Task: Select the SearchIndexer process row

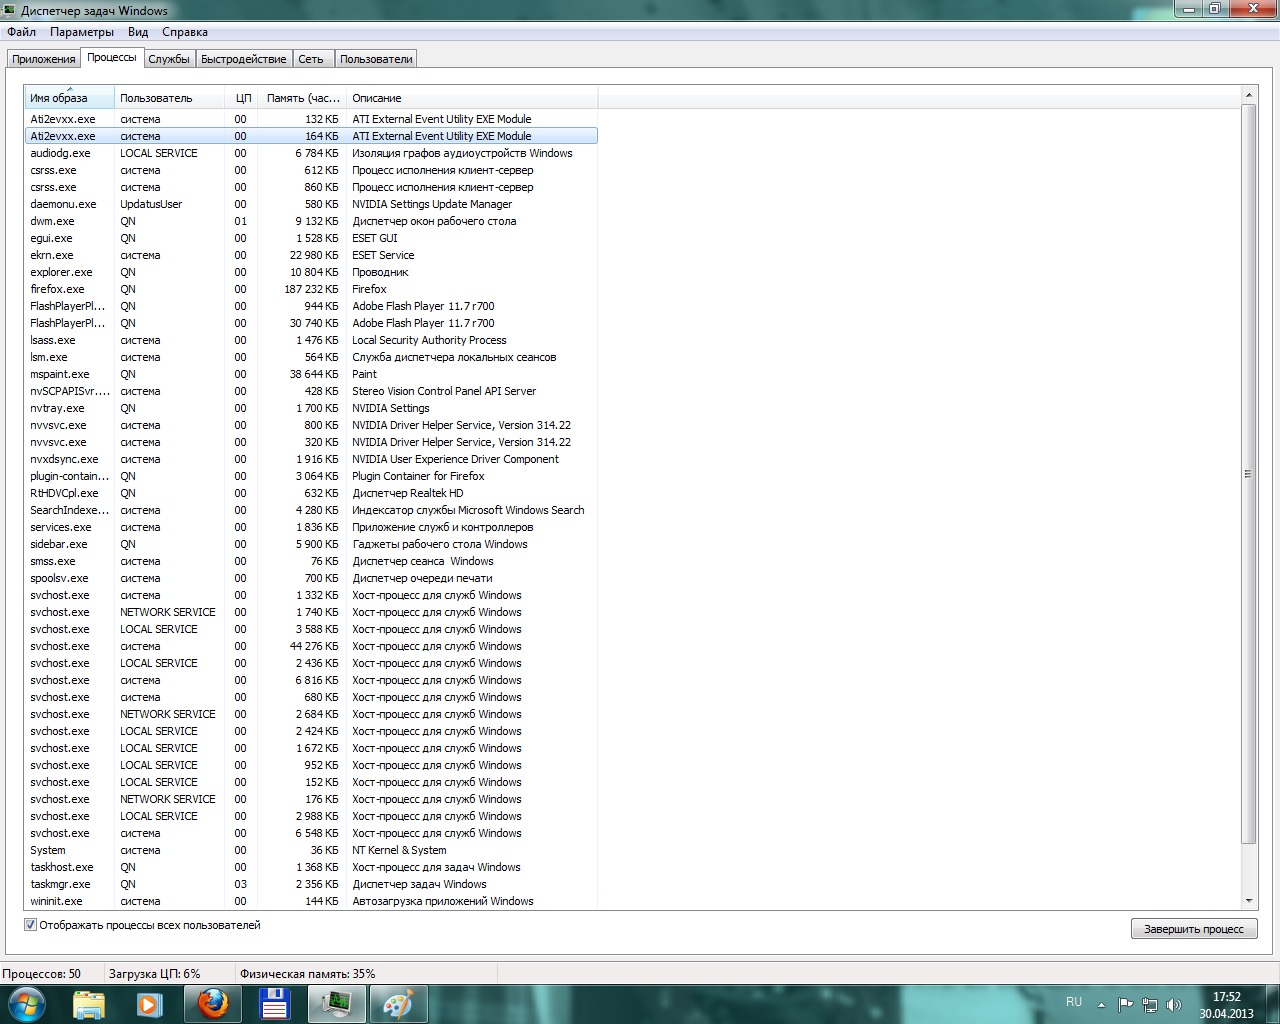Action: click(x=311, y=510)
